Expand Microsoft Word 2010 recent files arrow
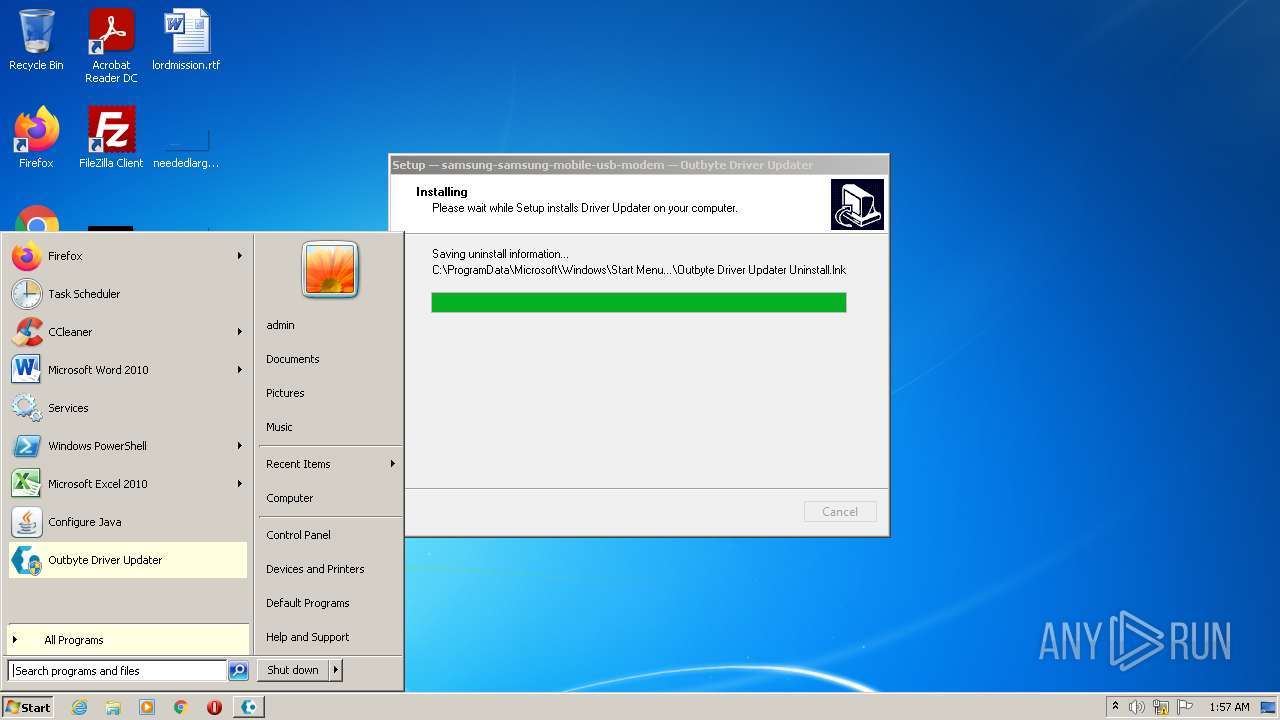The height and width of the screenshot is (720, 1280). 240,370
